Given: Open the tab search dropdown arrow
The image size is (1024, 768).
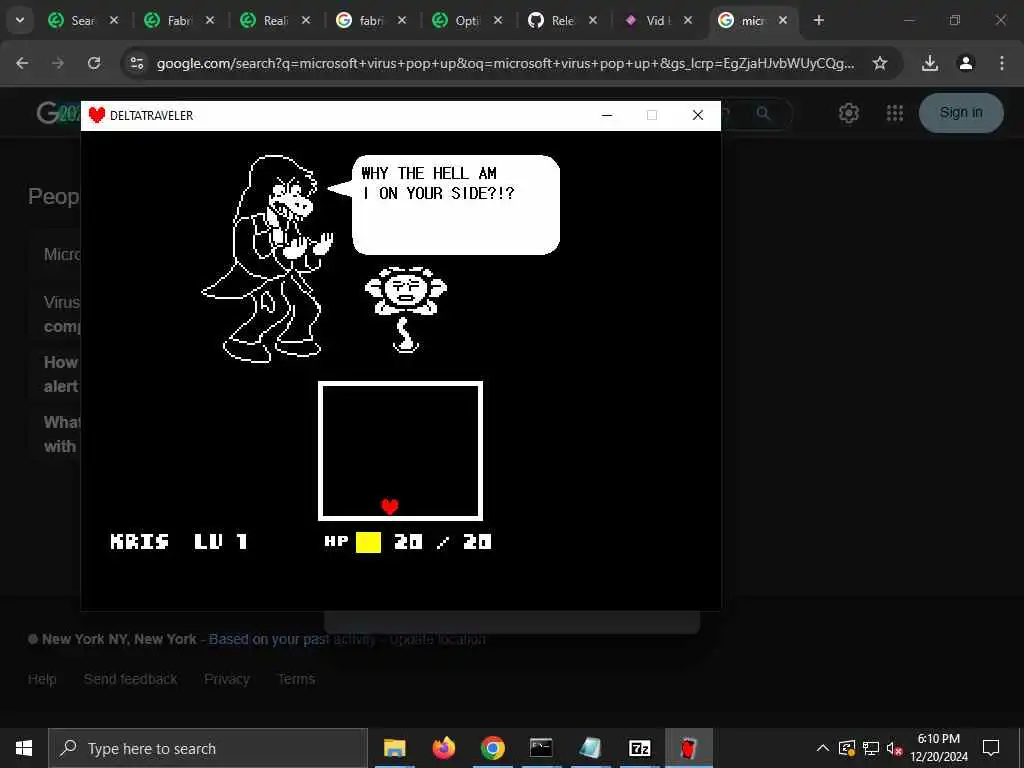Looking at the screenshot, I should pyautogui.click(x=20, y=20).
